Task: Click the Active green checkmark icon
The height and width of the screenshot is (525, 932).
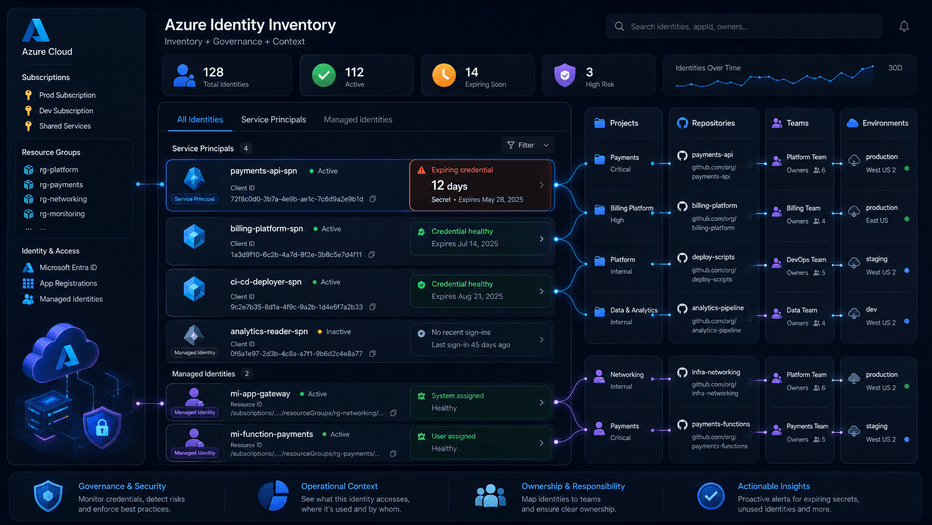Action: coord(324,76)
